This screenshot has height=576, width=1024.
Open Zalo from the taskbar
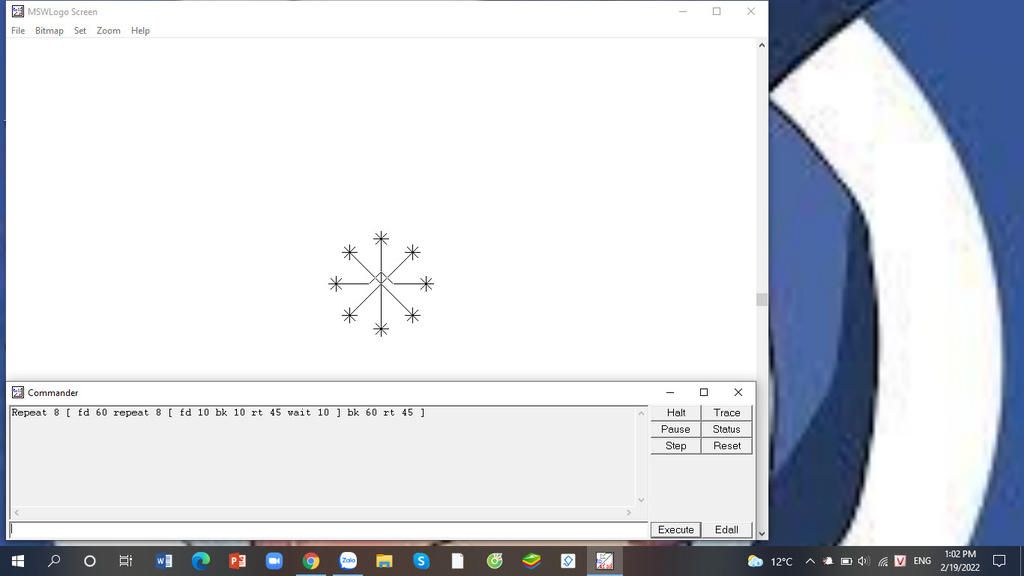coord(348,561)
